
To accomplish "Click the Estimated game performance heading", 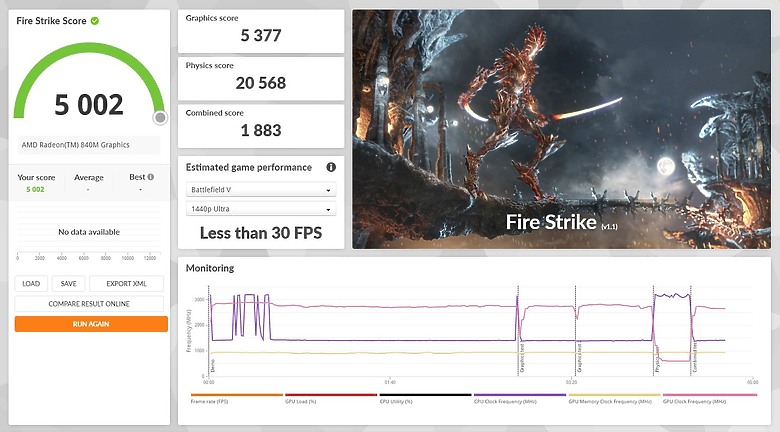I will (x=249, y=167).
